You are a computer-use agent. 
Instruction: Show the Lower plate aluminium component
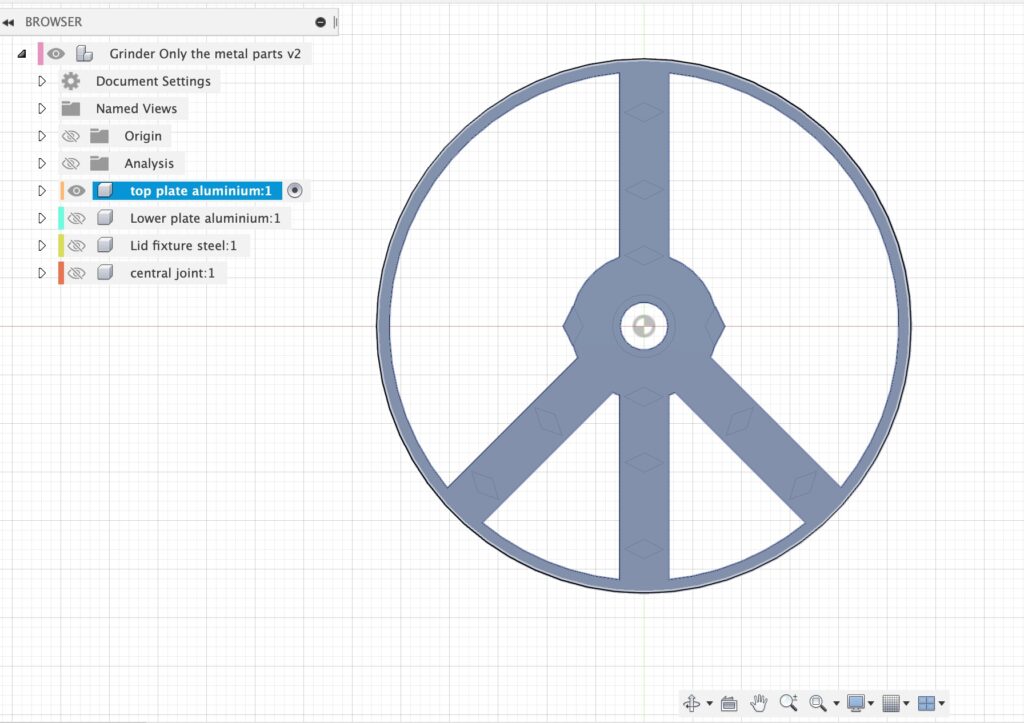[77, 218]
